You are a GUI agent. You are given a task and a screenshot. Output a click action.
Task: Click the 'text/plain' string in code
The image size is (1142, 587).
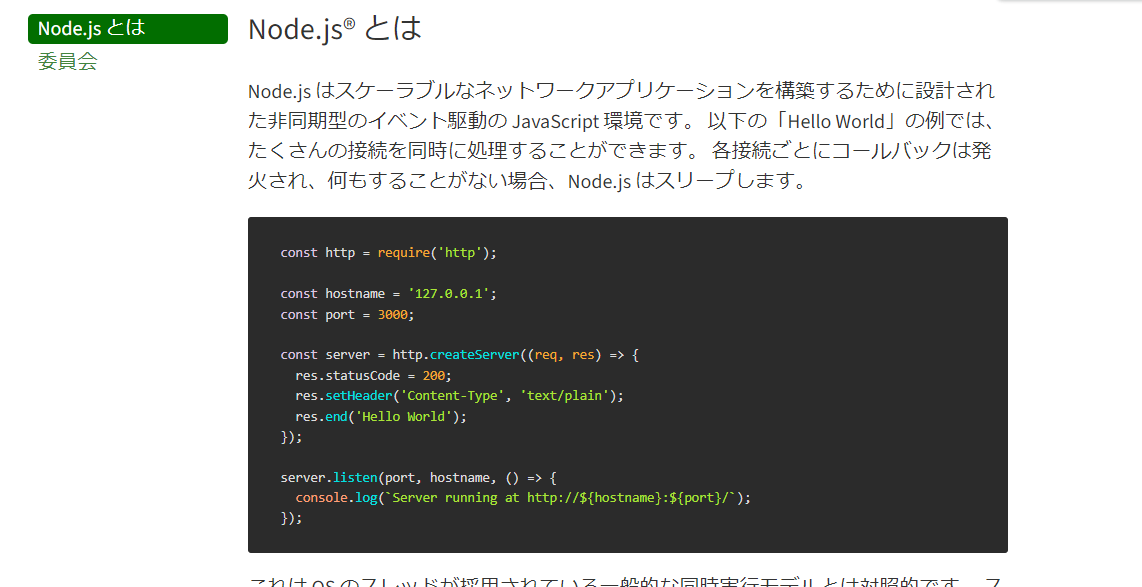(x=566, y=396)
